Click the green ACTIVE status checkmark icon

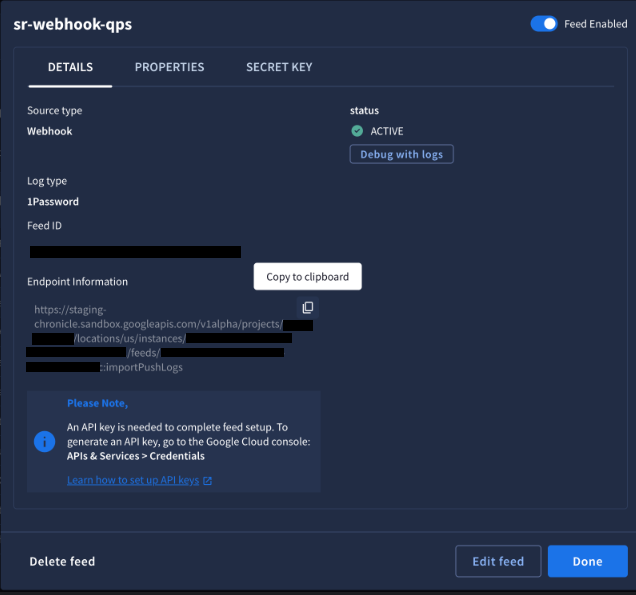coord(357,131)
